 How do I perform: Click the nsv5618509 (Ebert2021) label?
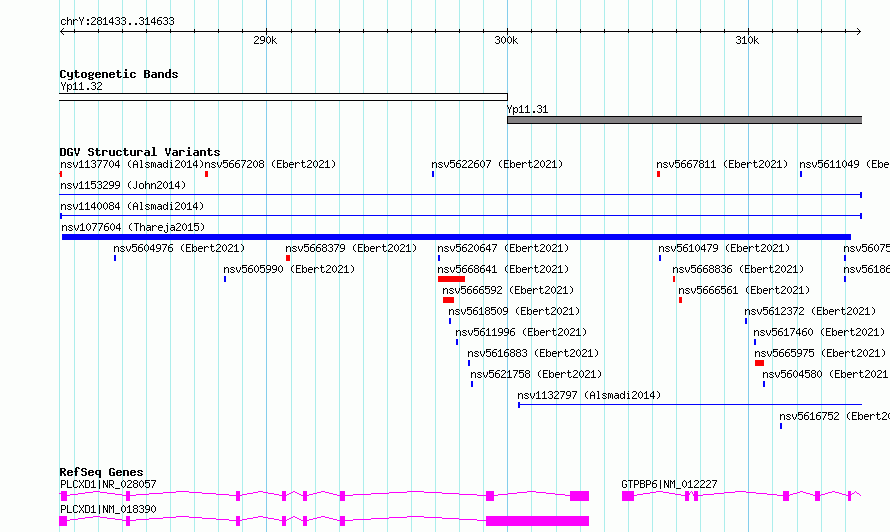click(x=514, y=312)
